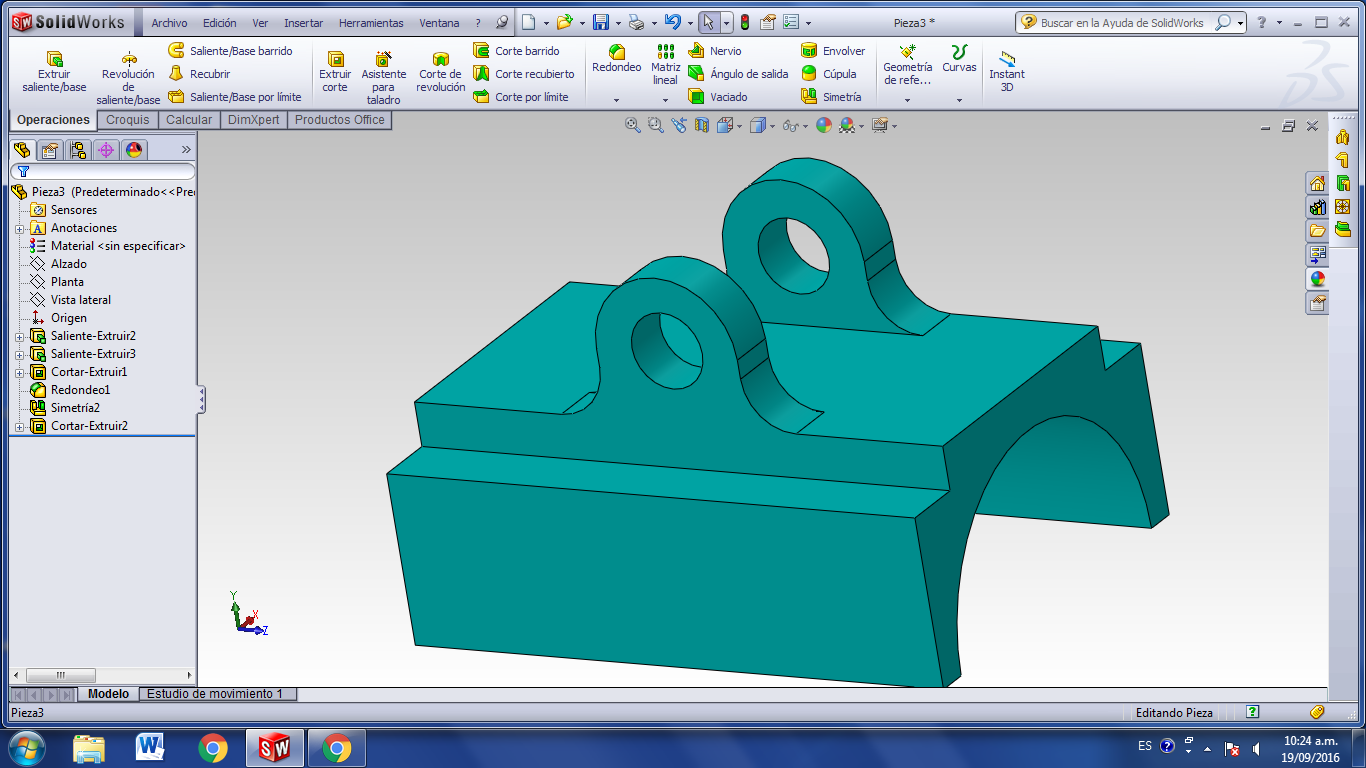Expand the Saliente-Extruir2 feature
The image size is (1366, 768).
click(x=20, y=336)
